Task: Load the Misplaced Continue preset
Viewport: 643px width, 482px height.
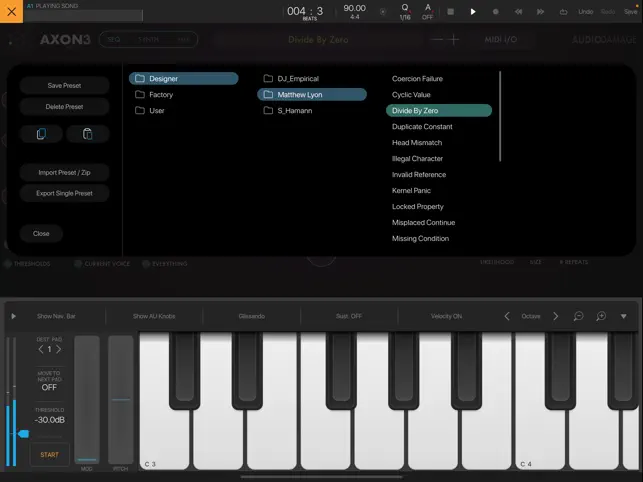Action: (x=439, y=222)
